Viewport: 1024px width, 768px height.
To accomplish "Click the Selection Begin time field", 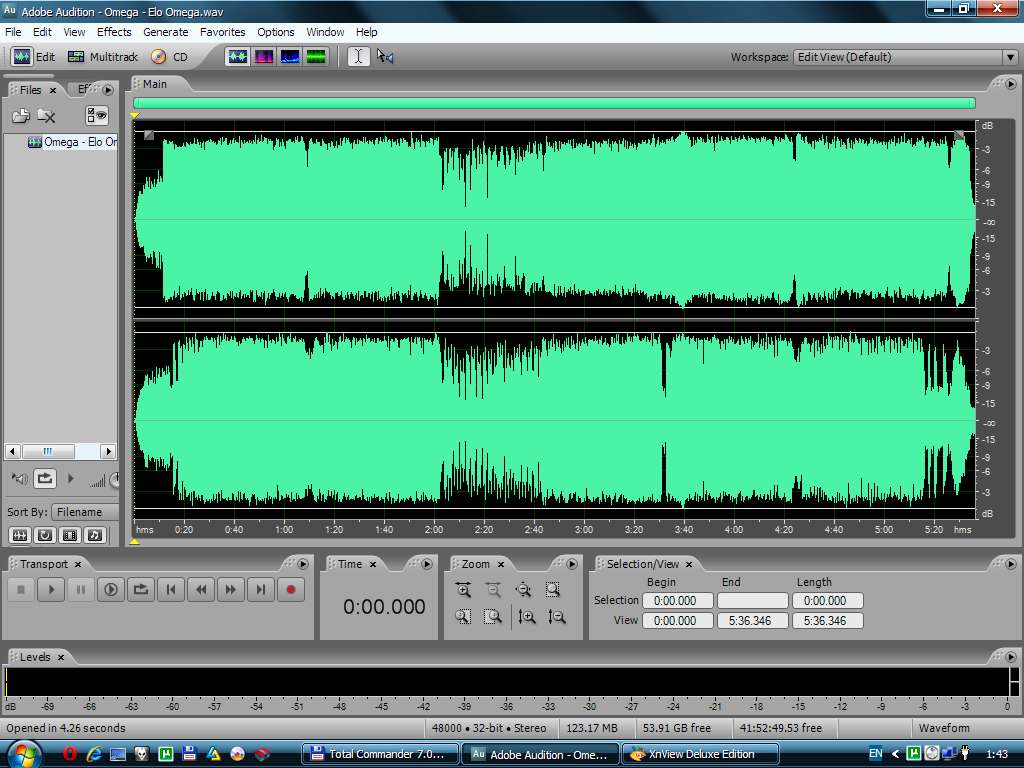I will click(x=677, y=601).
